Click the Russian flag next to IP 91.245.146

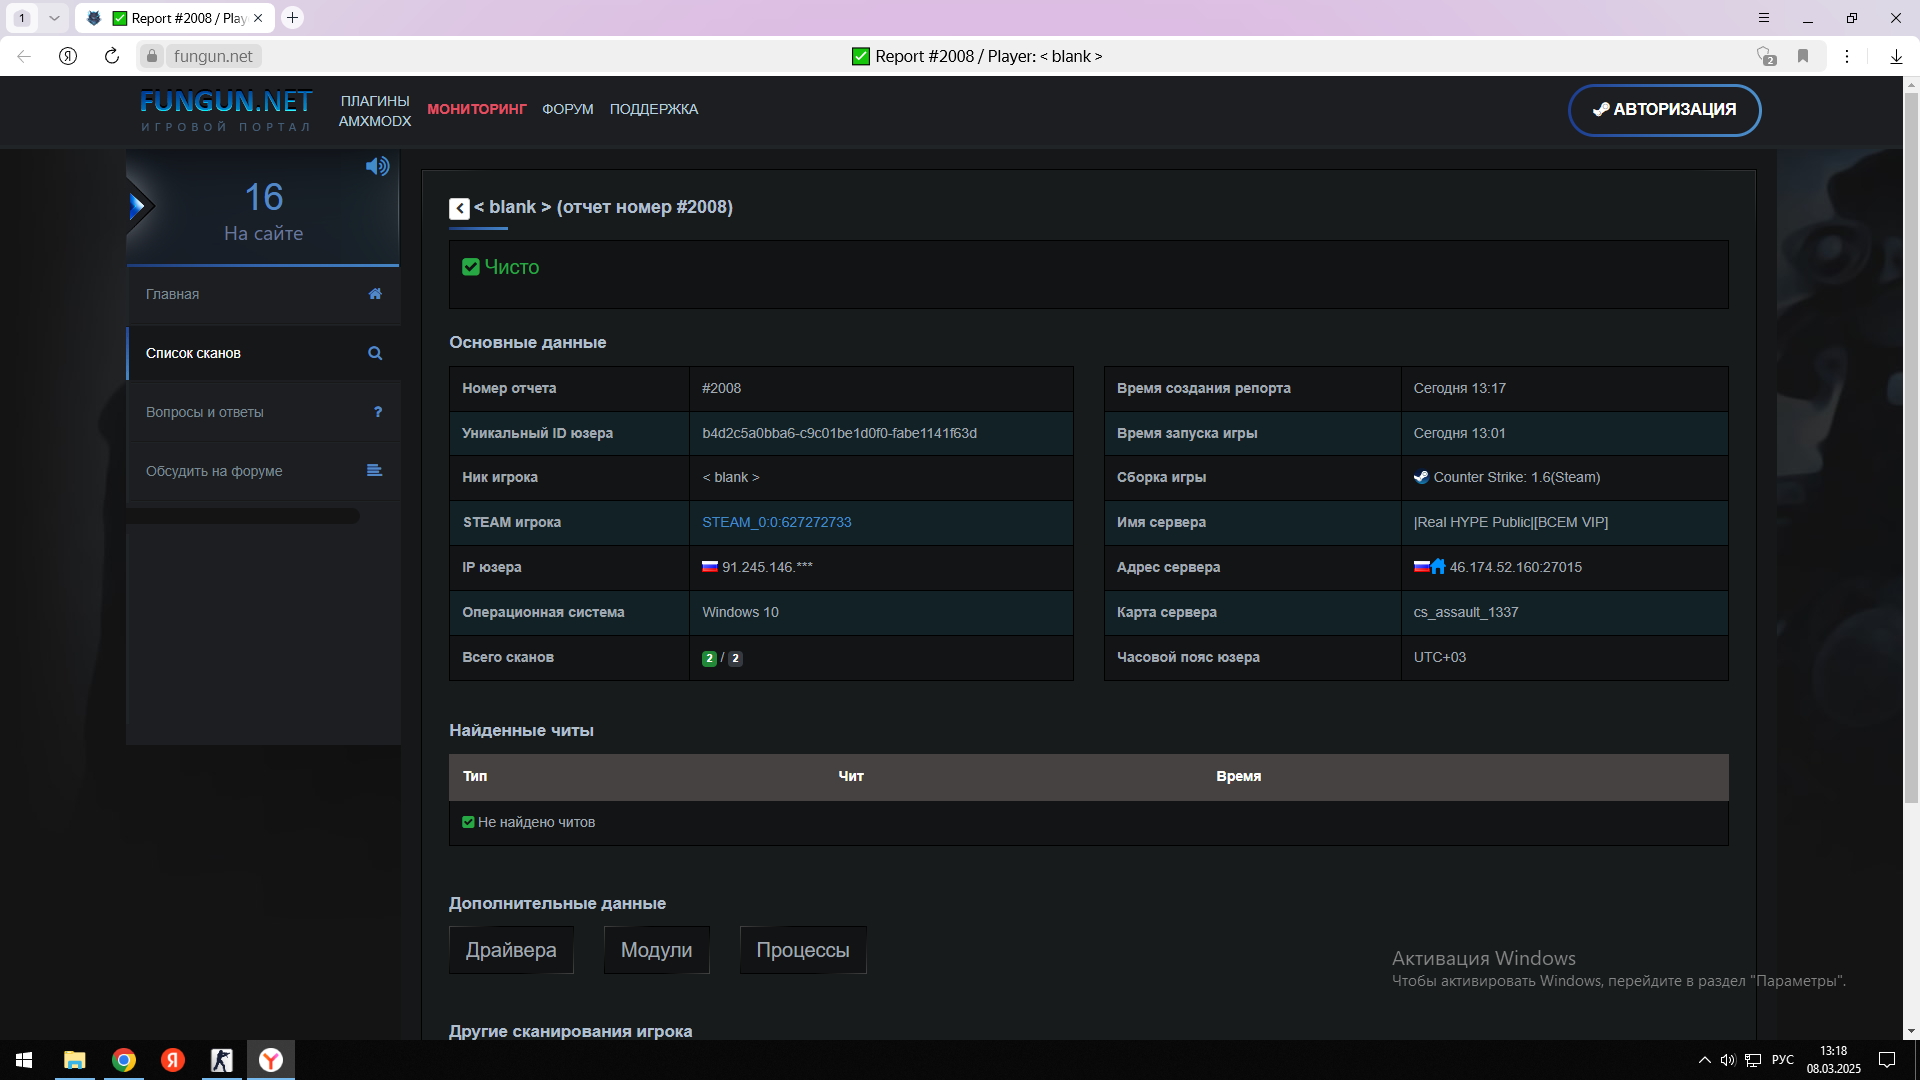pos(710,566)
